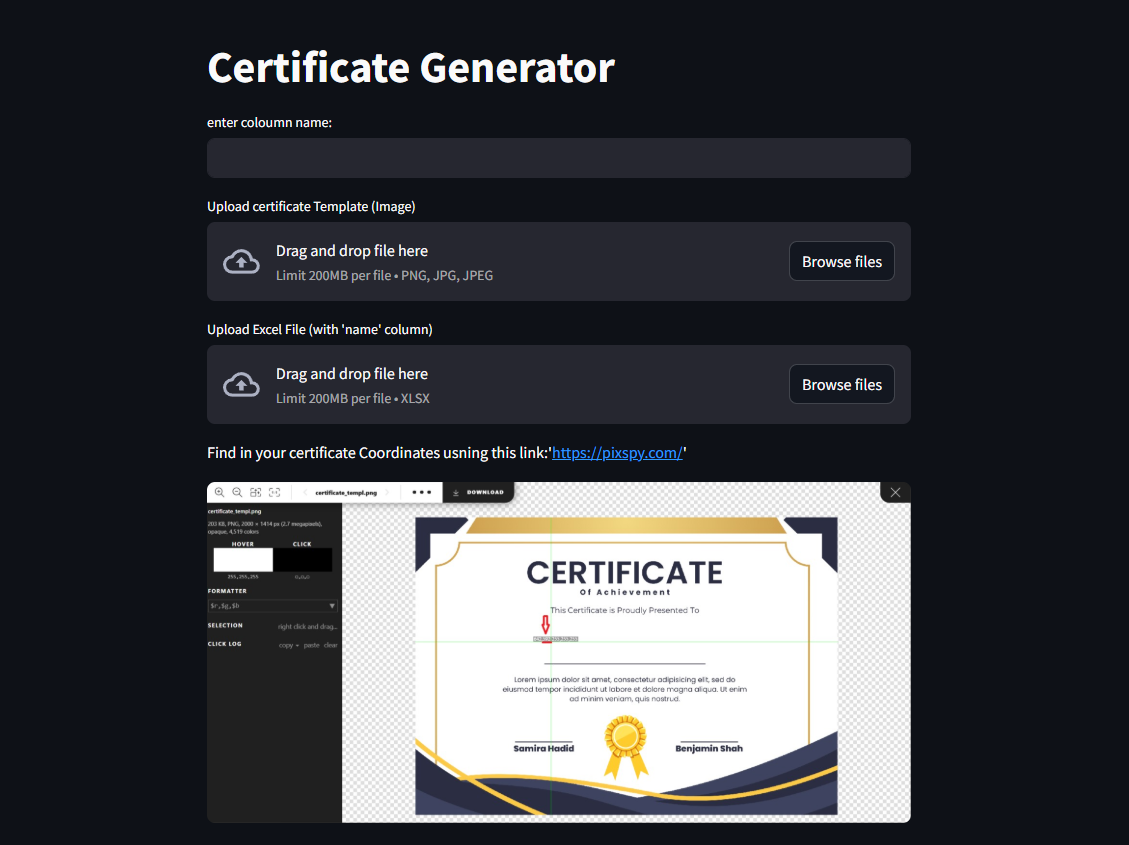Browse files for Excel XLSX upload

pos(842,384)
